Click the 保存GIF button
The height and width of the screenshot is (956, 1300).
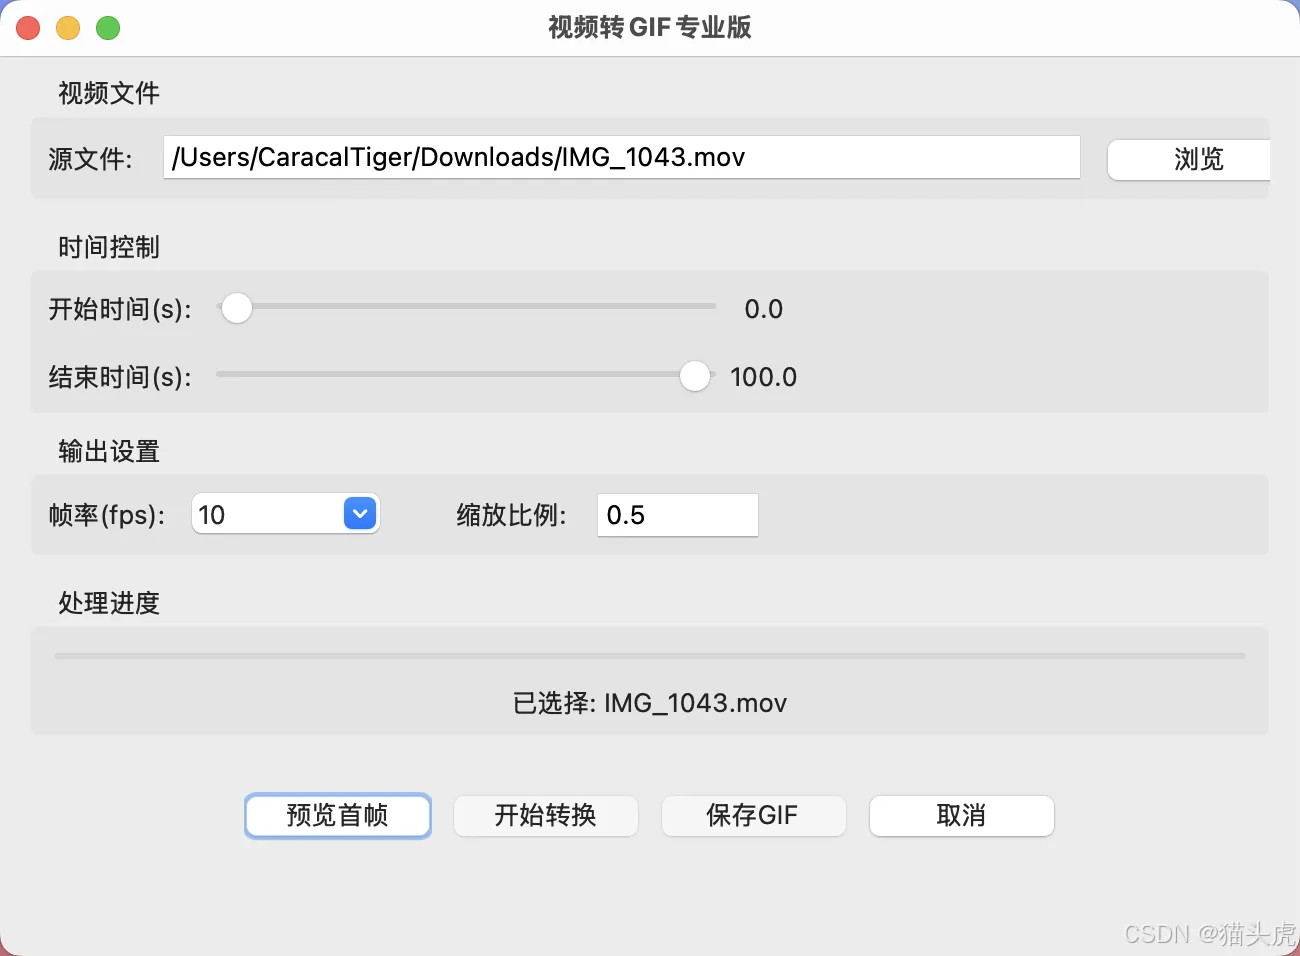coord(754,816)
